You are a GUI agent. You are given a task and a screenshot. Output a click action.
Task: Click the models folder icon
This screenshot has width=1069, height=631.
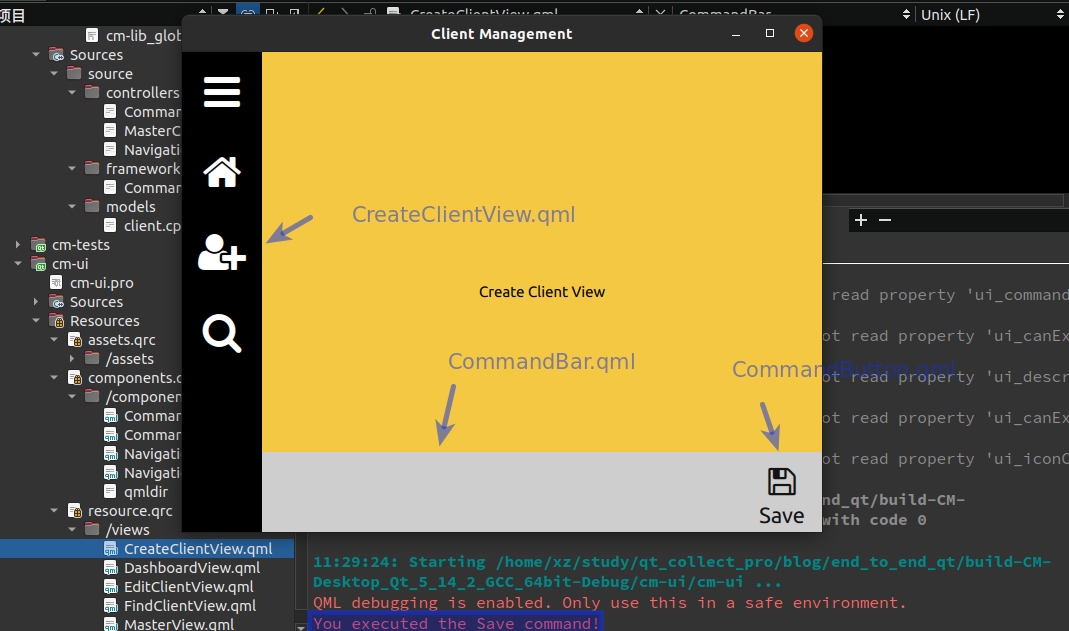click(92, 206)
